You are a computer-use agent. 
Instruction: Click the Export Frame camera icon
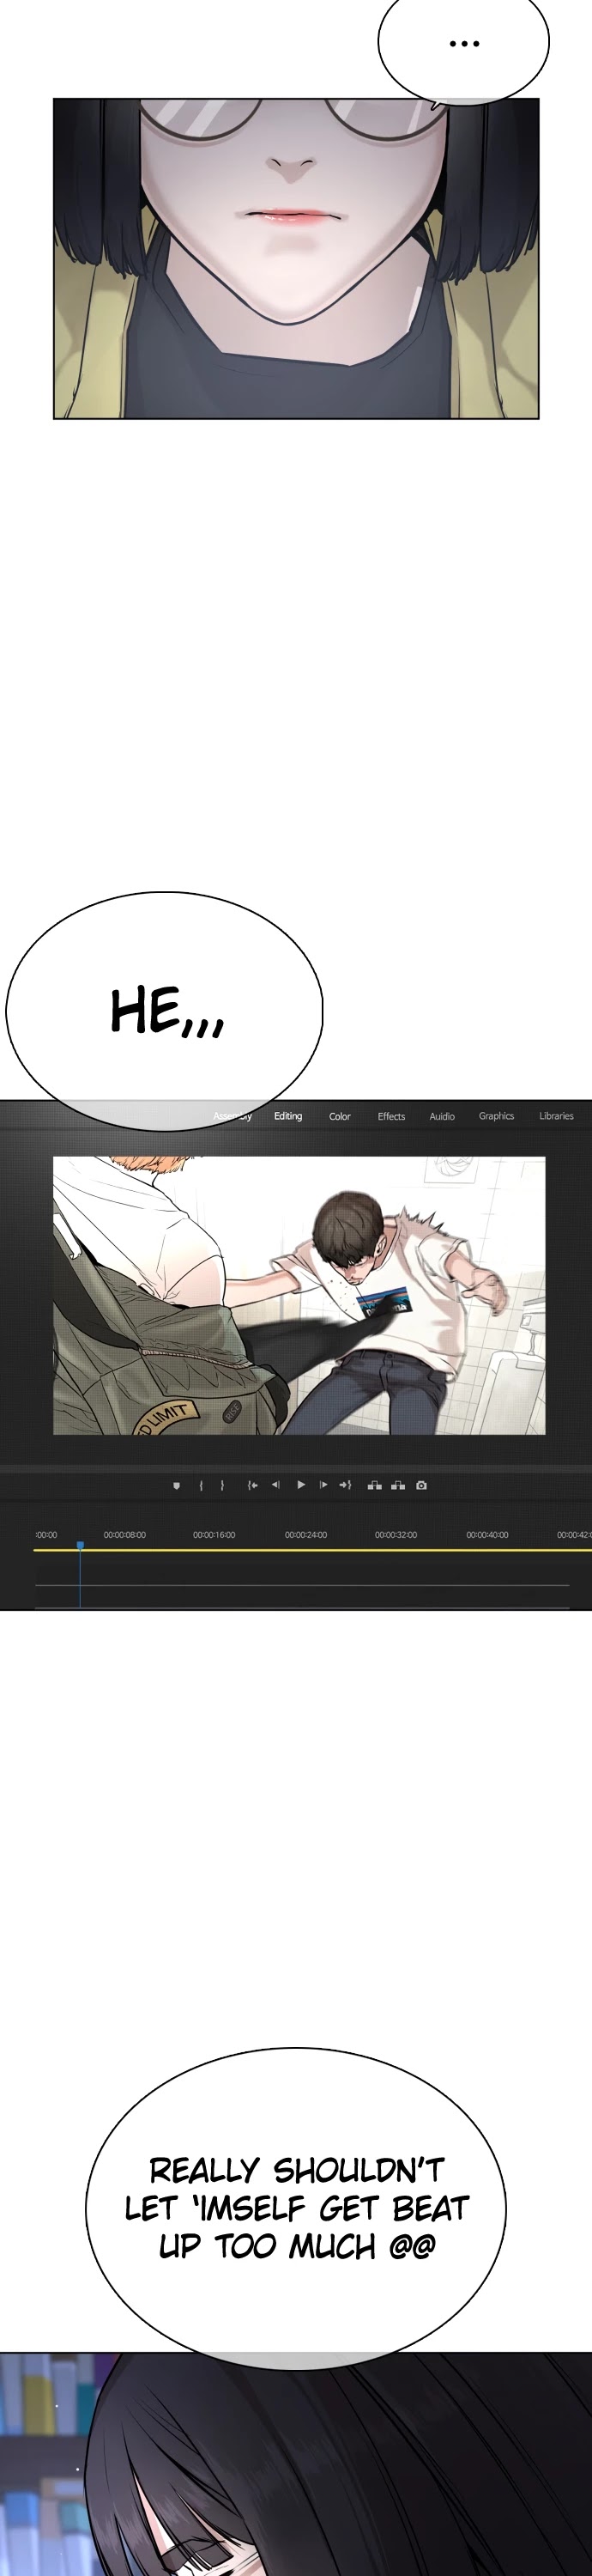421,1485
